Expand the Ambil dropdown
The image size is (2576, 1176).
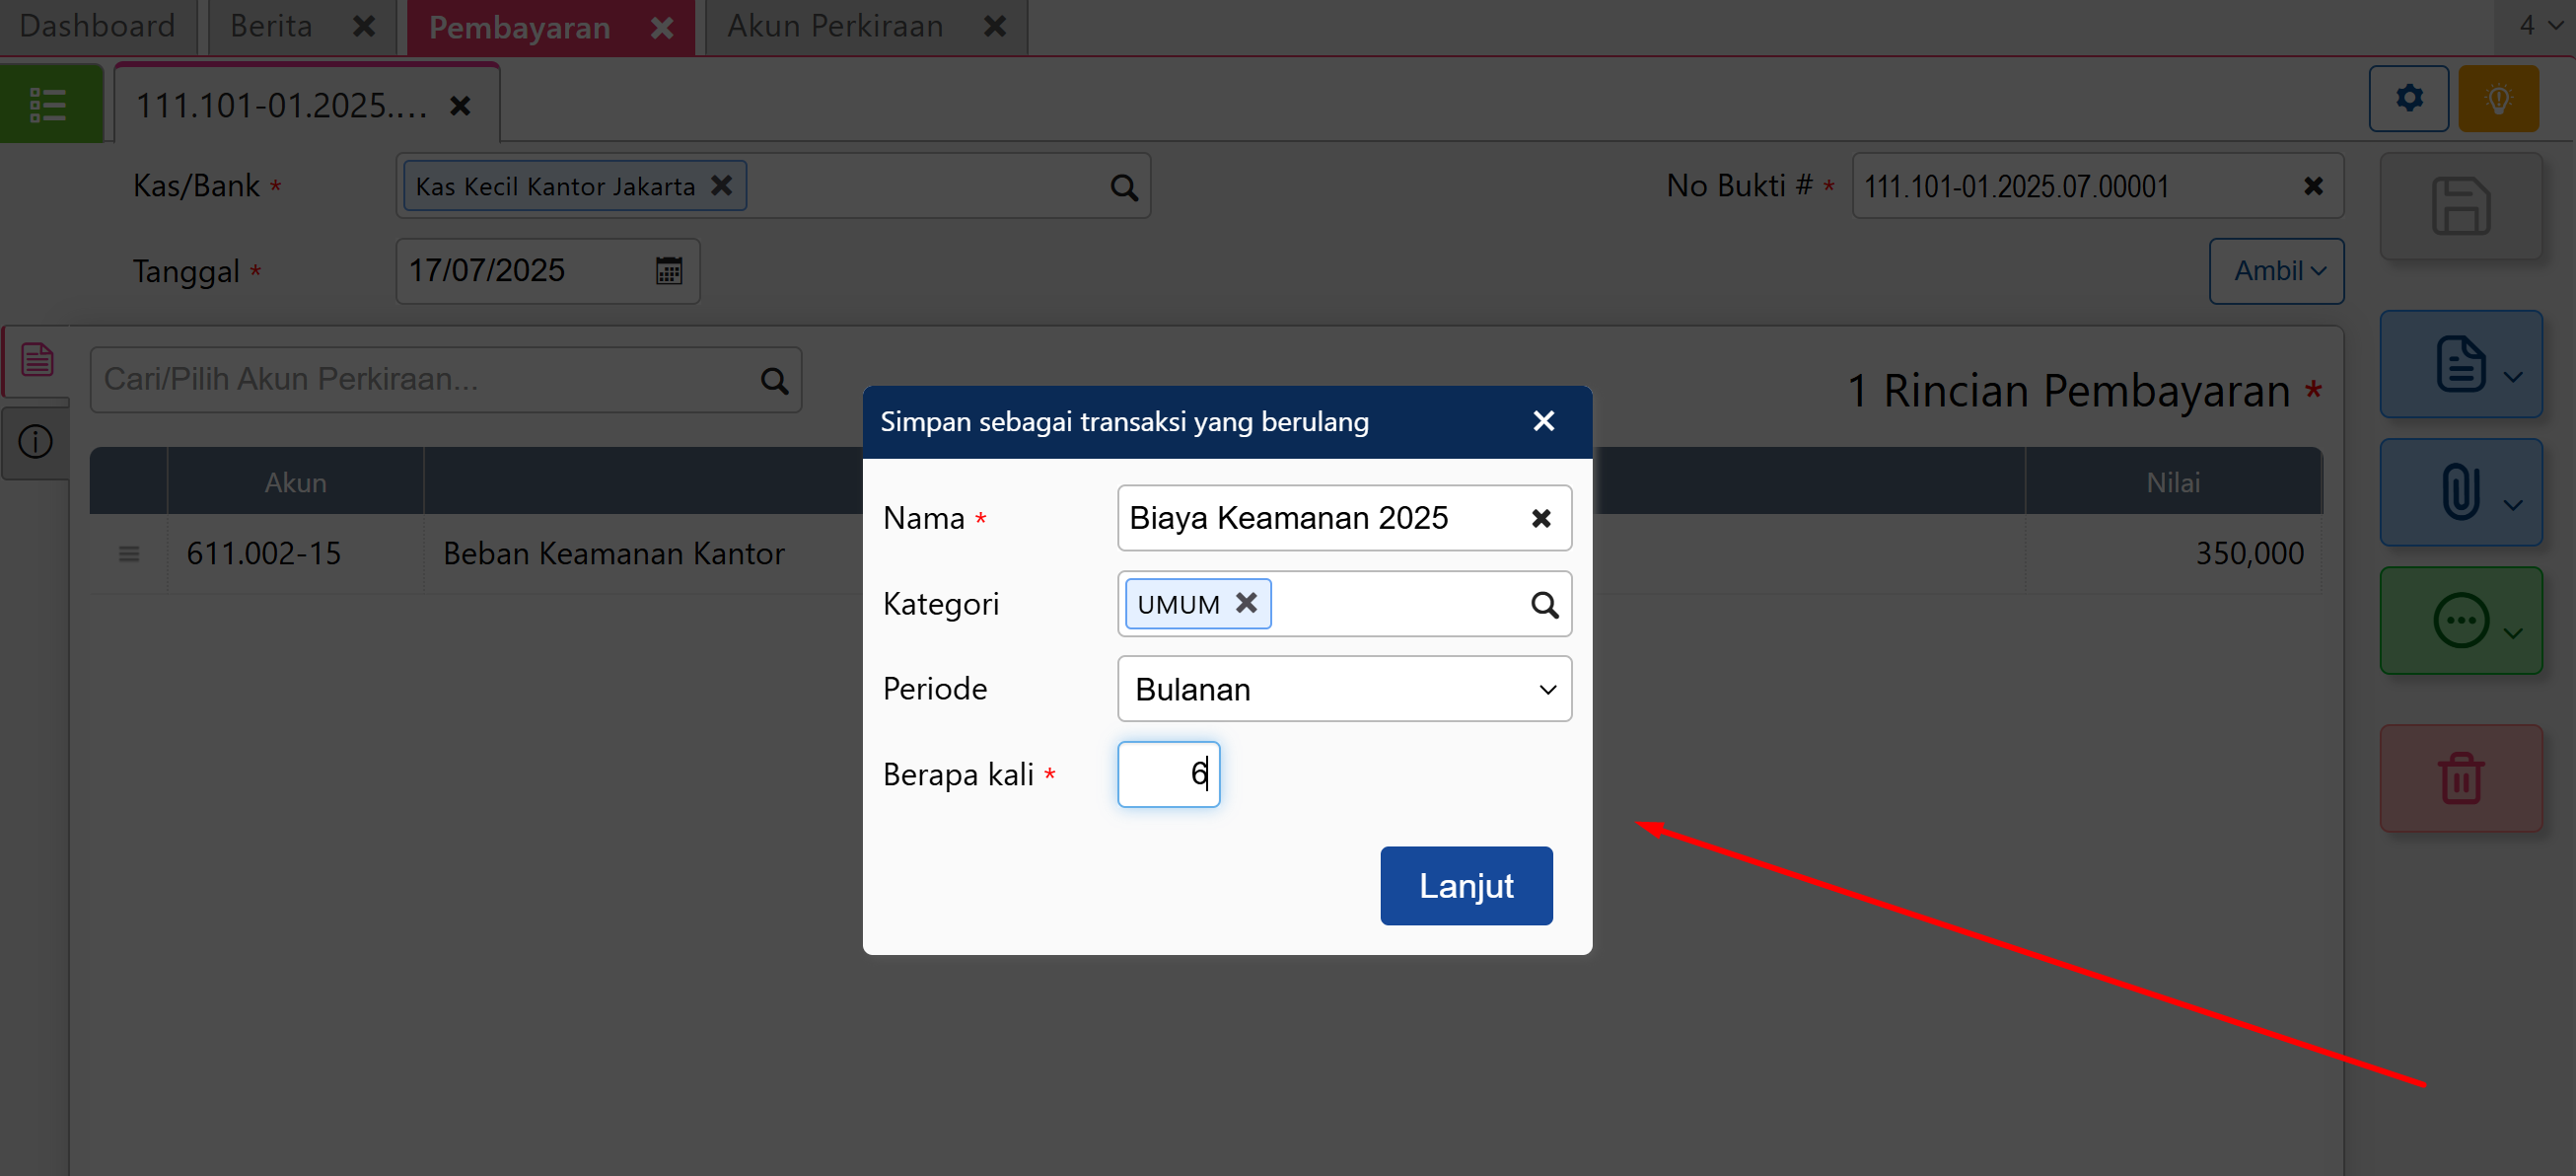[x=2275, y=271]
